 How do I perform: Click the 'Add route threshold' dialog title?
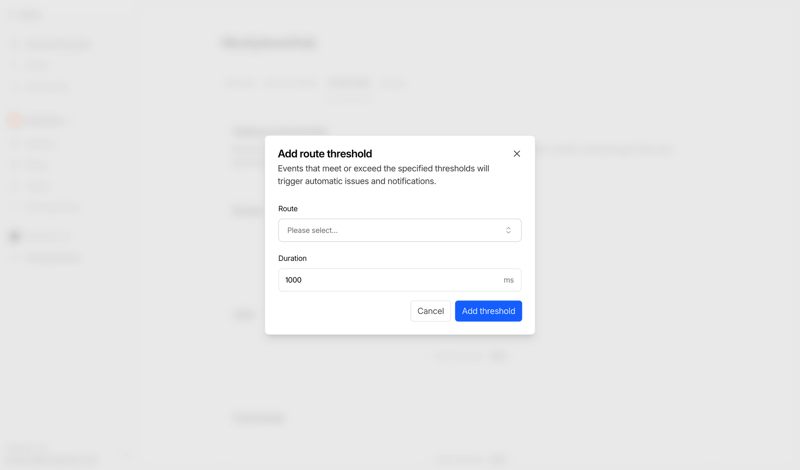[x=325, y=154]
